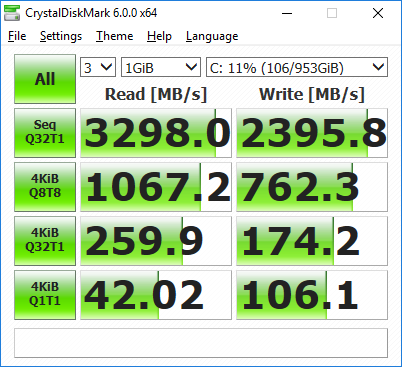Viewport: 402px width, 367px height.
Task: Click the sequential write result 2395.8
Action: pyautogui.click(x=312, y=133)
